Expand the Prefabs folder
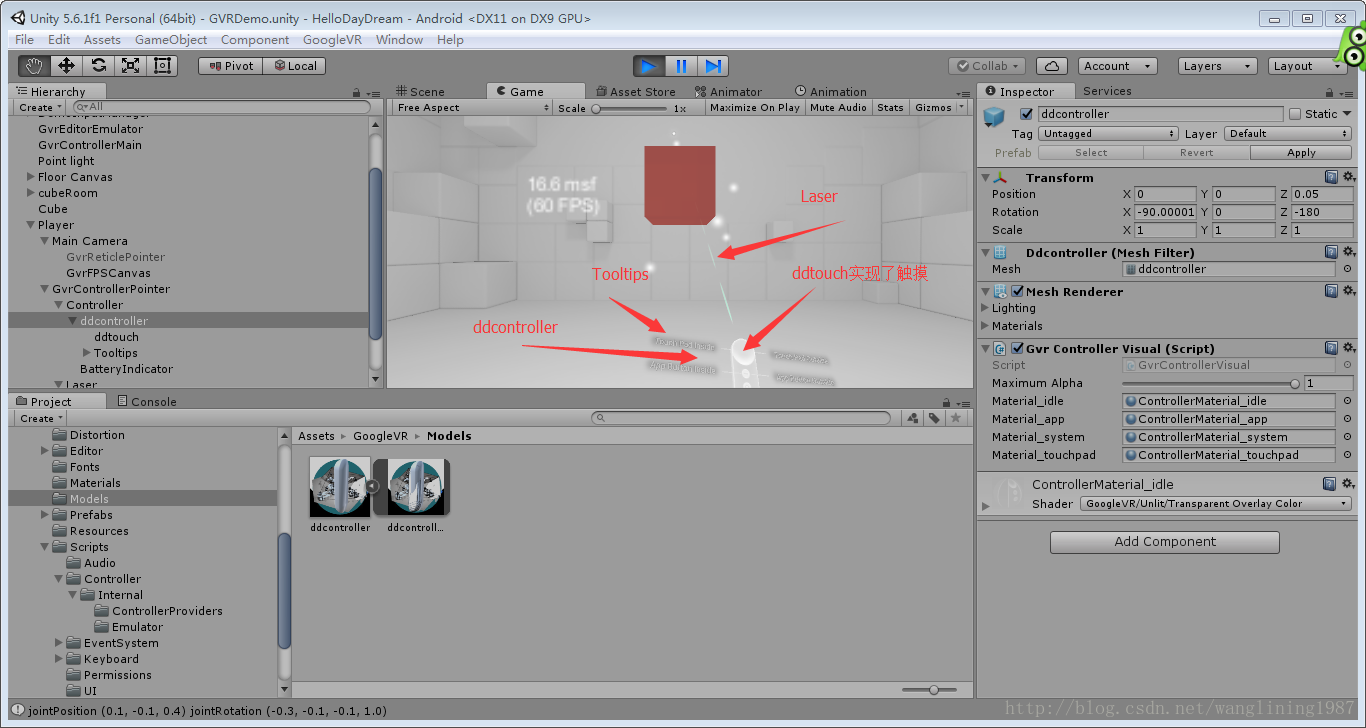 [45, 515]
